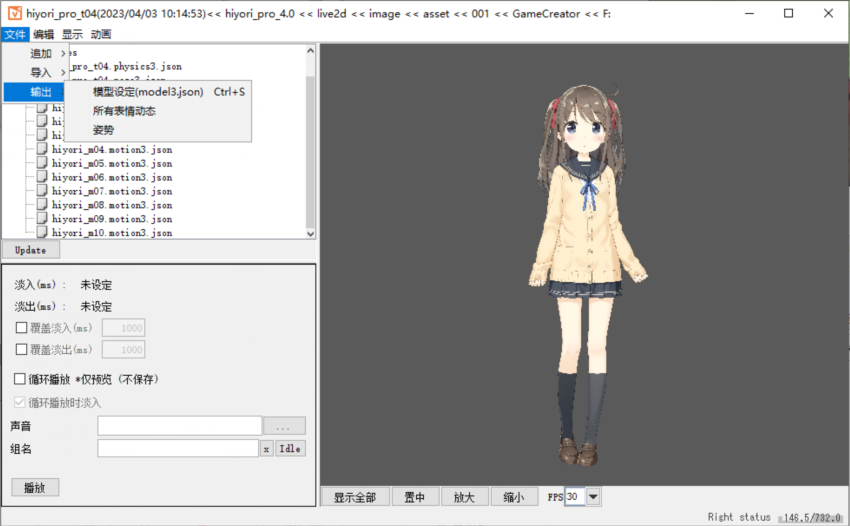Choose 姿势 export option
Screen dimensions: 850x526
[158, 130]
